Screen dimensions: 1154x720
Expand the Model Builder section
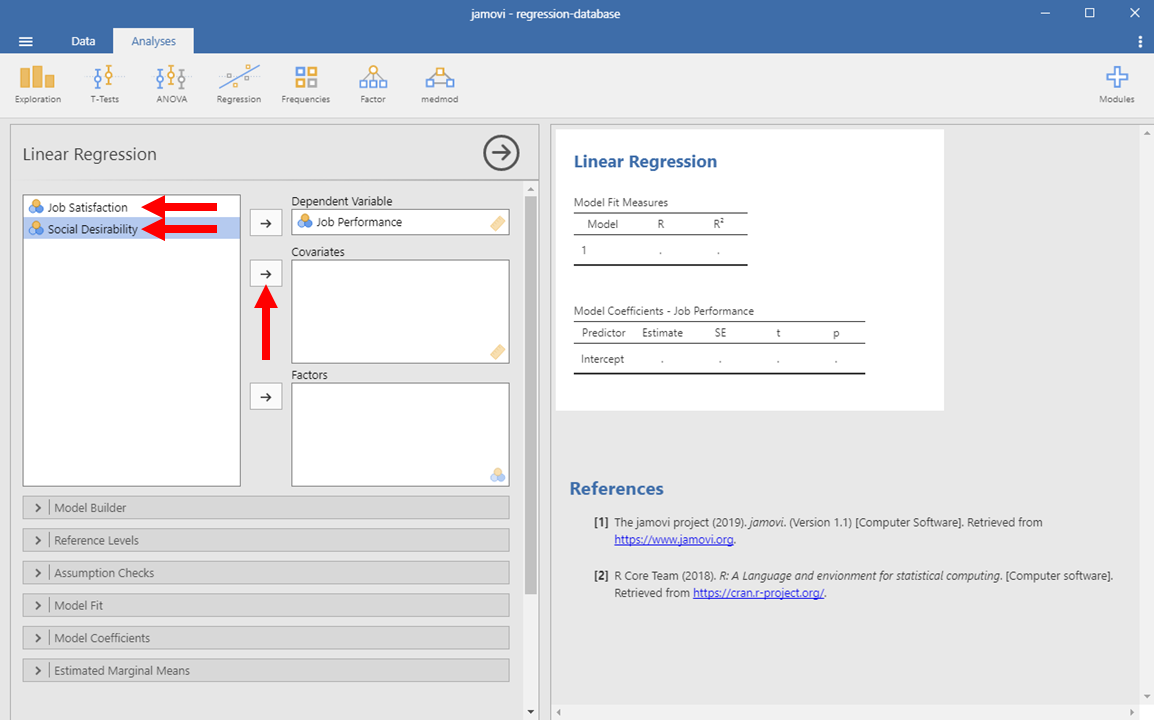[90, 508]
